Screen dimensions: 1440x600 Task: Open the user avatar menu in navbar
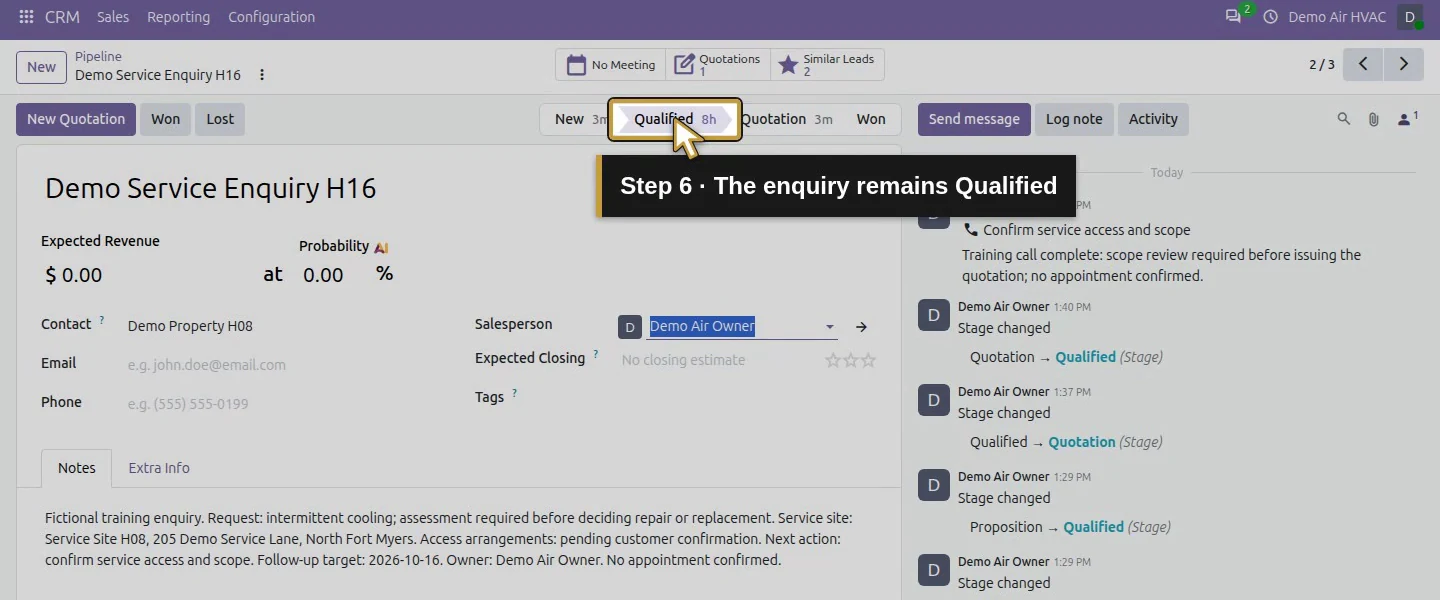click(x=1410, y=17)
